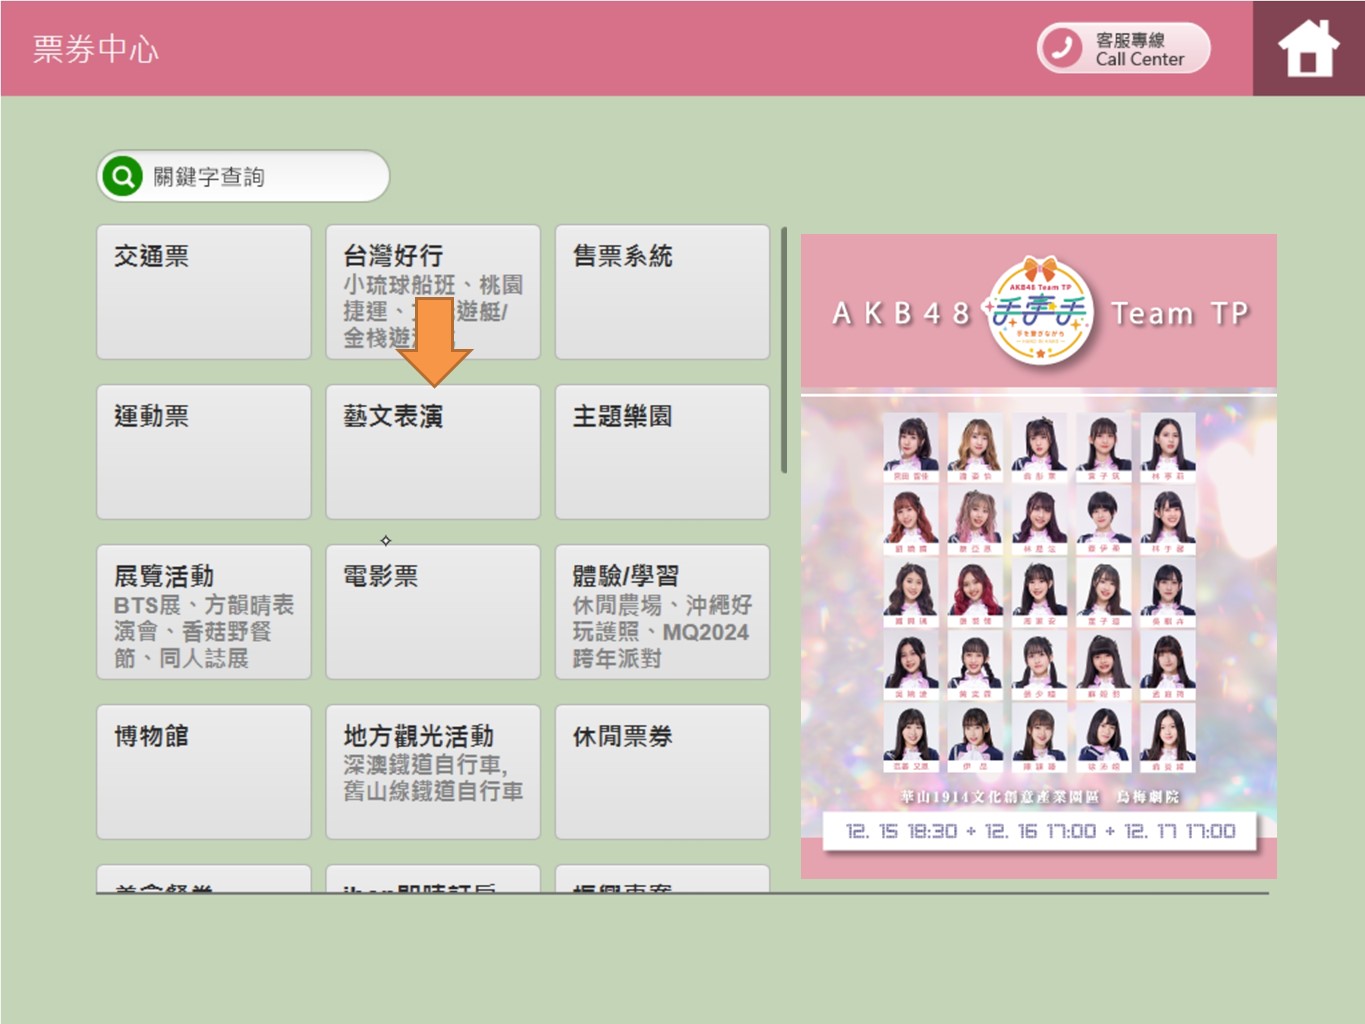
Task: Open the 體驗/學習 category tile
Action: pos(662,612)
